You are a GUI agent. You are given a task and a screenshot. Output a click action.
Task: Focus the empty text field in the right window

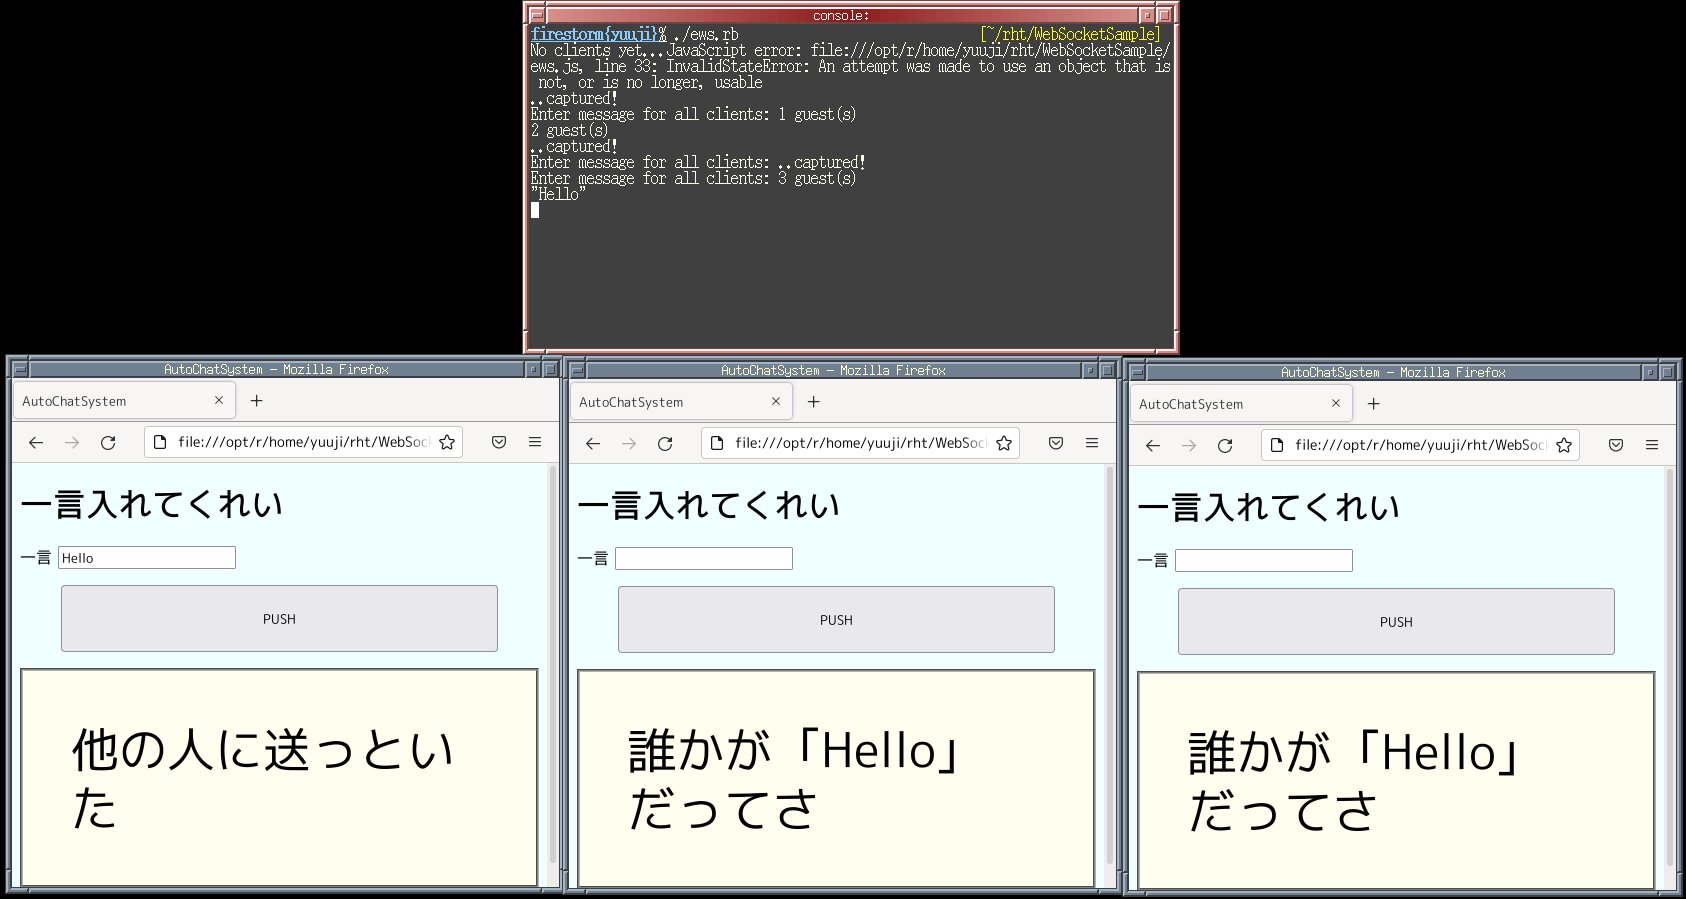1263,561
